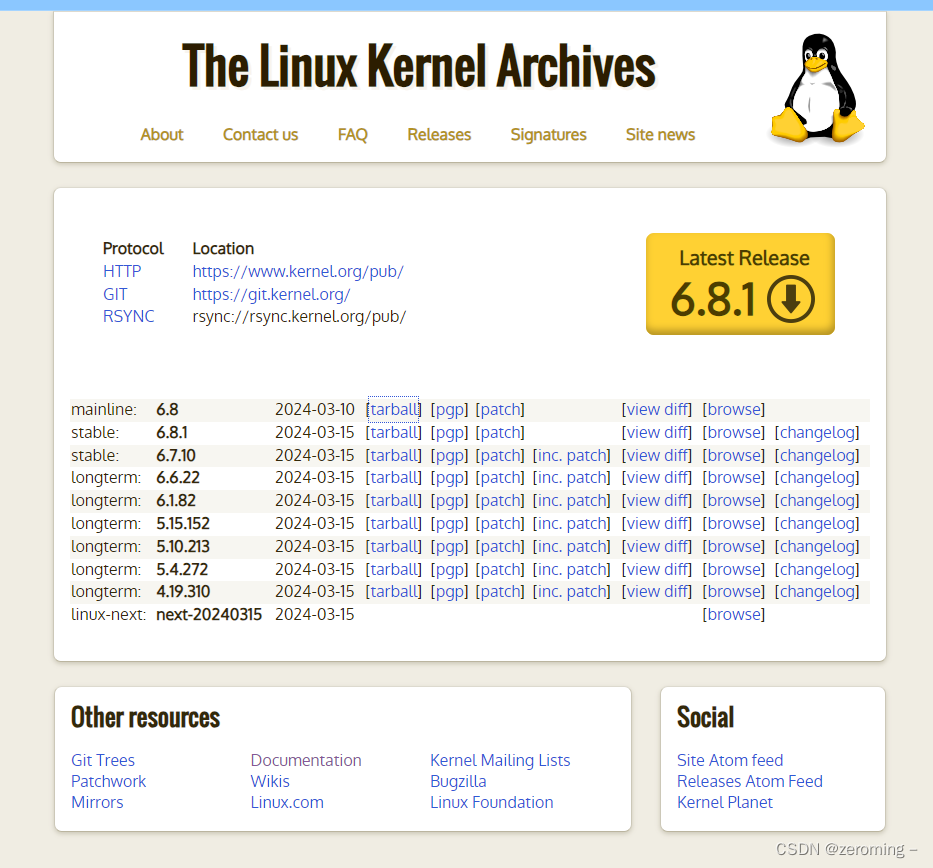Open the HTTP protocol link
Screen dimensions: 933x868
tap(122, 271)
